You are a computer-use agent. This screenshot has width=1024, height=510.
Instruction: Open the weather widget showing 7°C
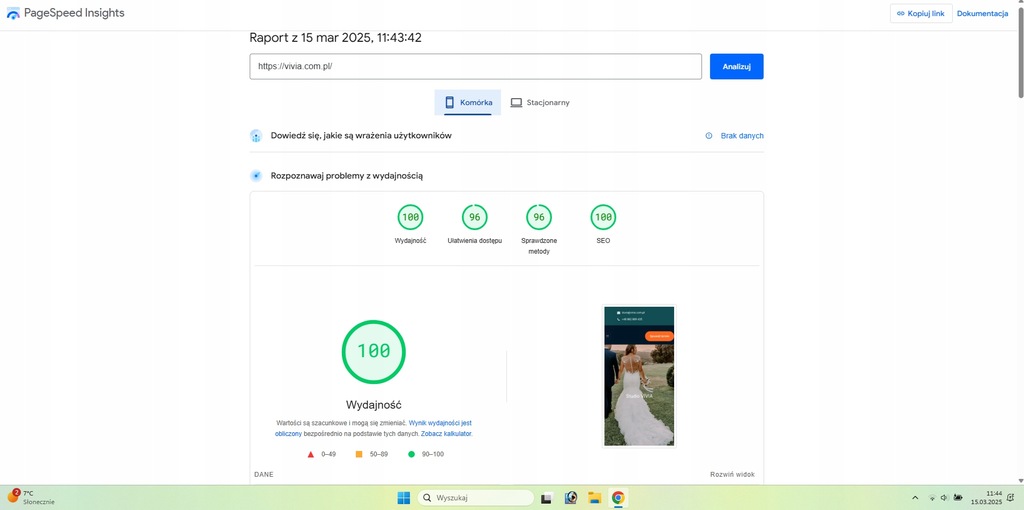(x=31, y=498)
